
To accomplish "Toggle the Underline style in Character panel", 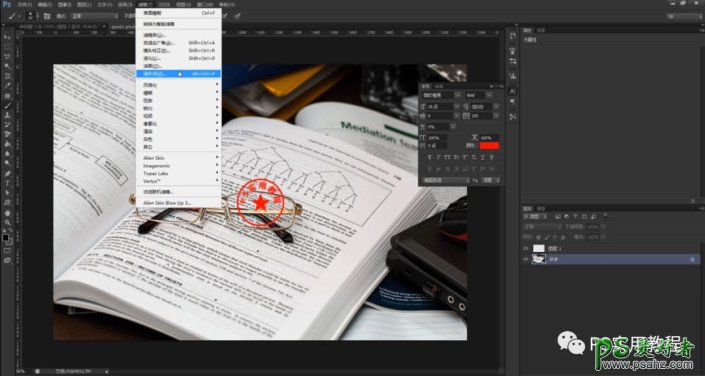I will (x=483, y=157).
